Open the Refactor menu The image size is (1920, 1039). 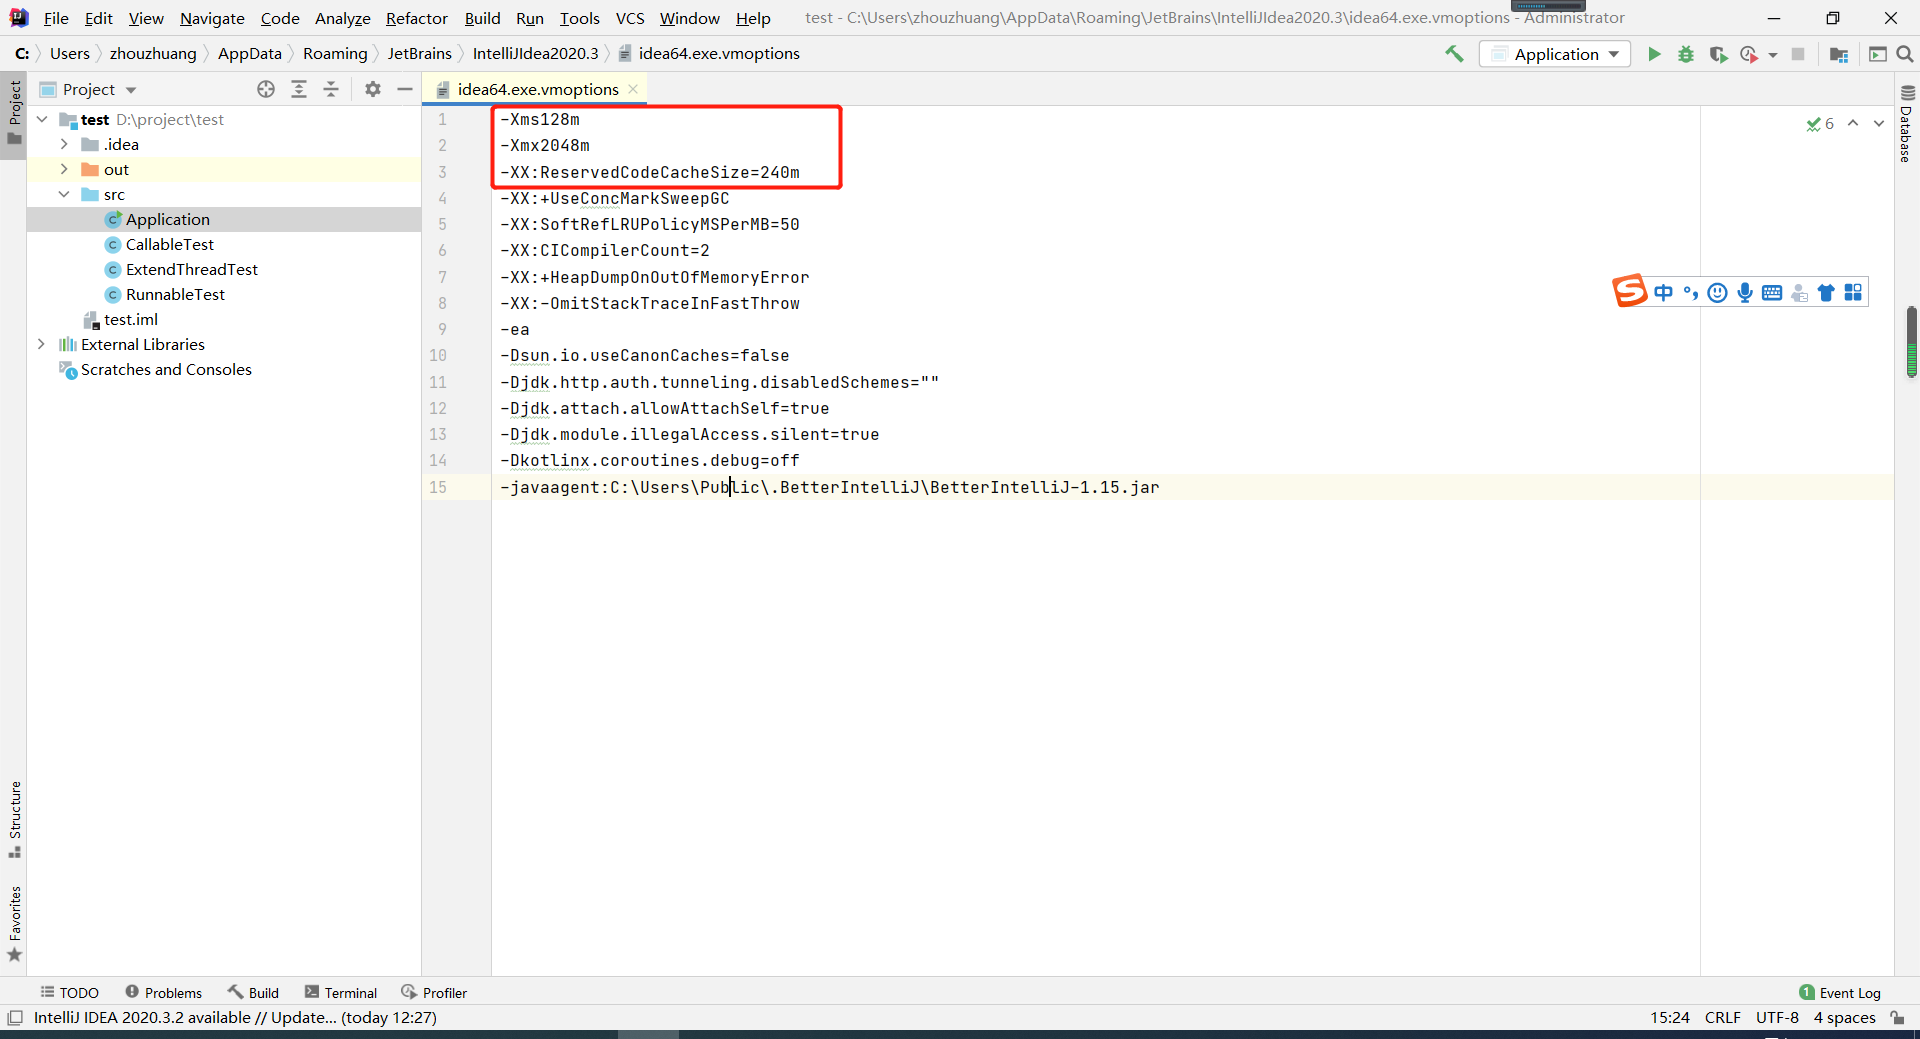(x=416, y=18)
